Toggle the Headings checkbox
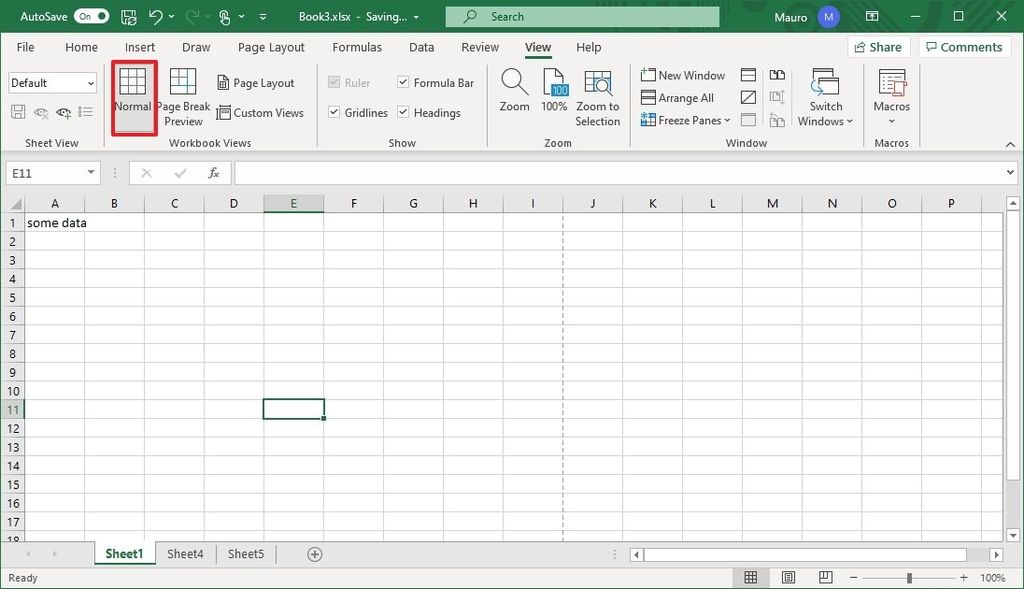Screen dimensions: 1024x589 (x=403, y=112)
